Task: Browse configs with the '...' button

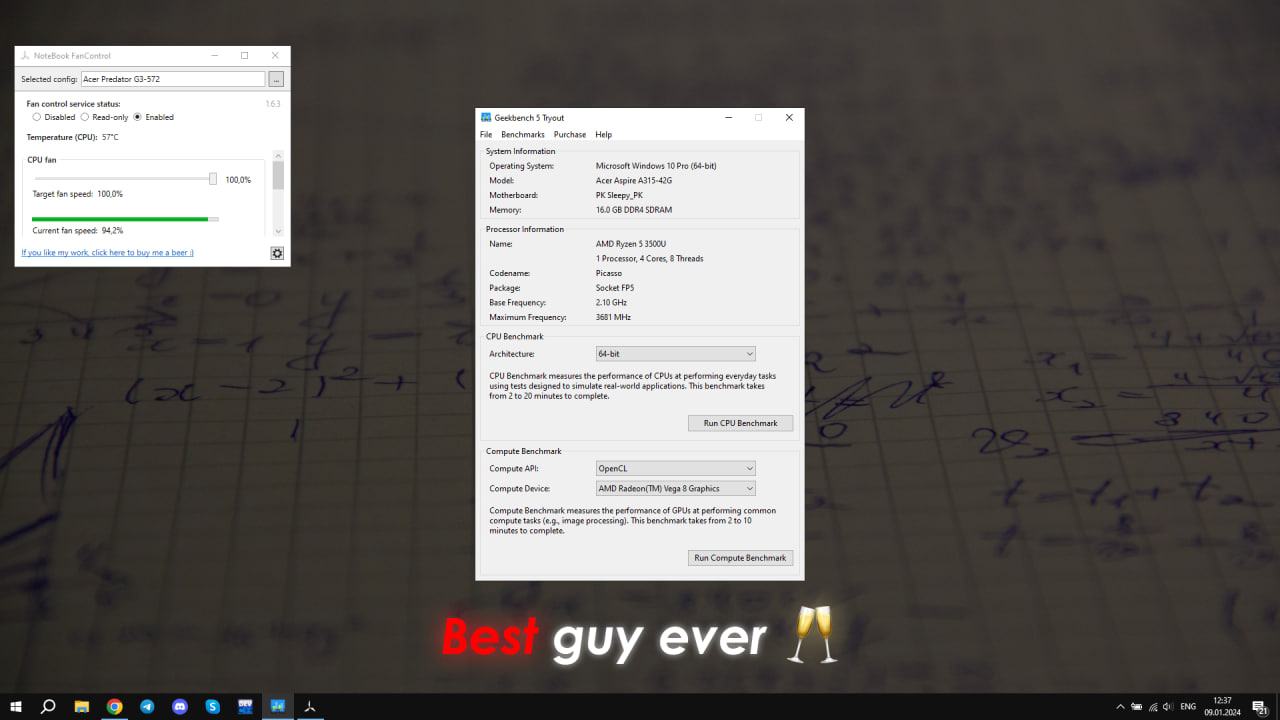Action: pyautogui.click(x=277, y=79)
